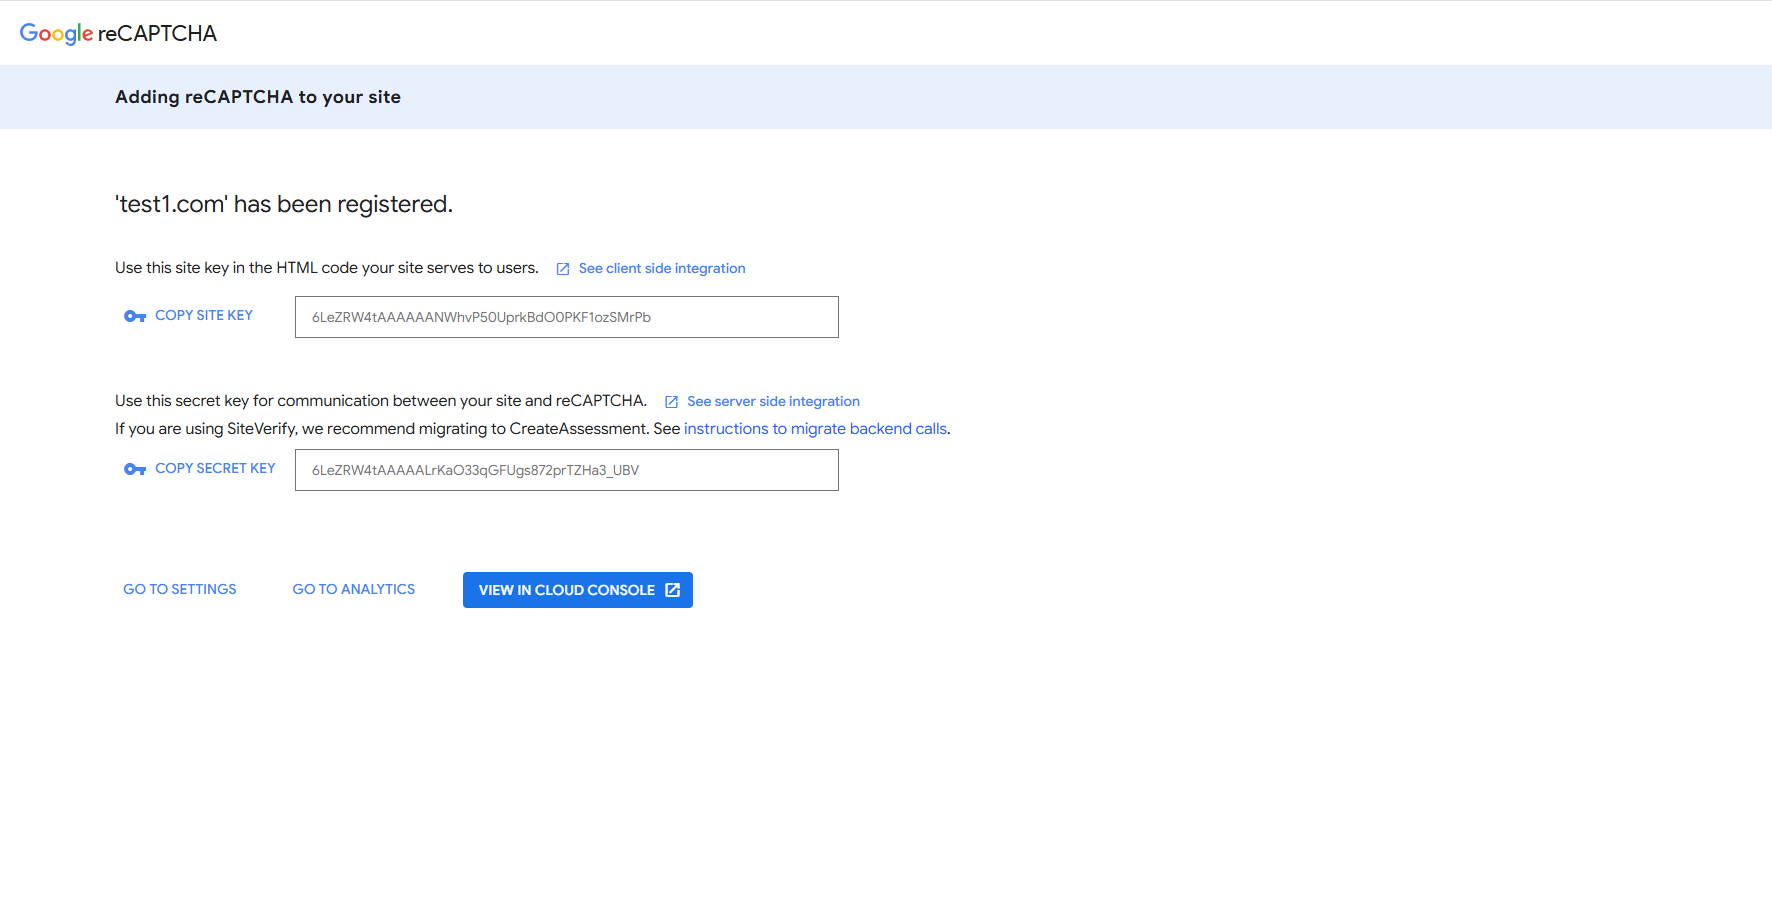Click "'test1.com' has been registered." text
The image size is (1772, 911).
pyautogui.click(x=284, y=204)
